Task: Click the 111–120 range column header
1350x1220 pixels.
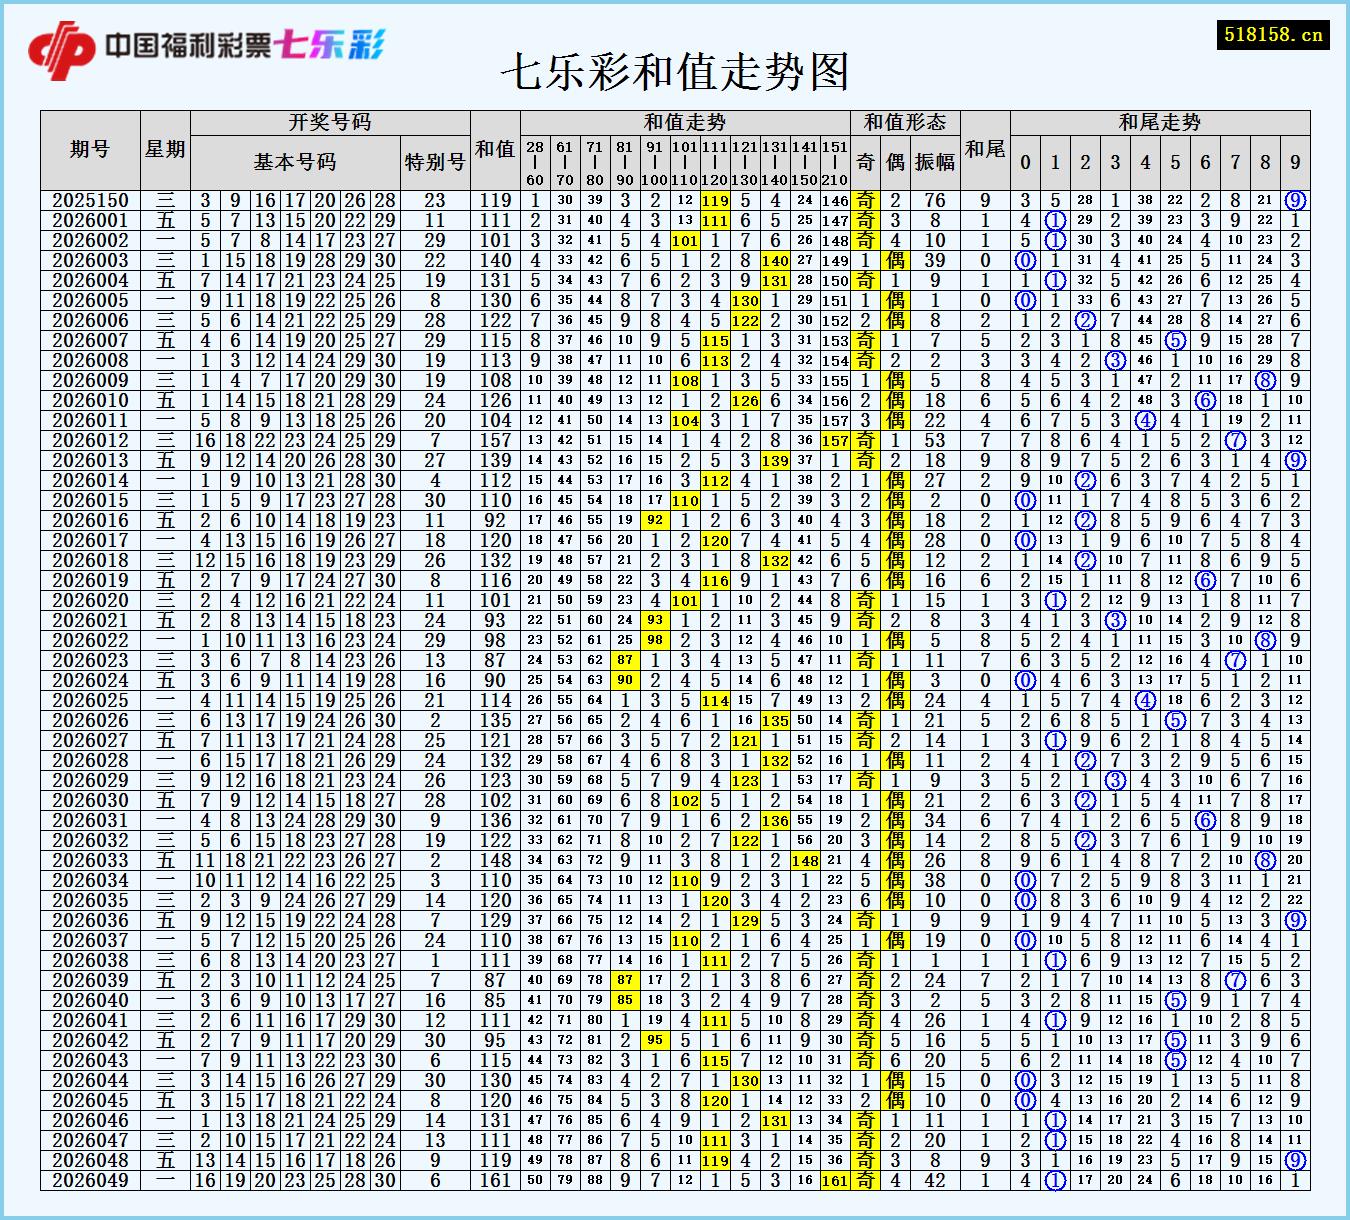Action: click(x=715, y=163)
